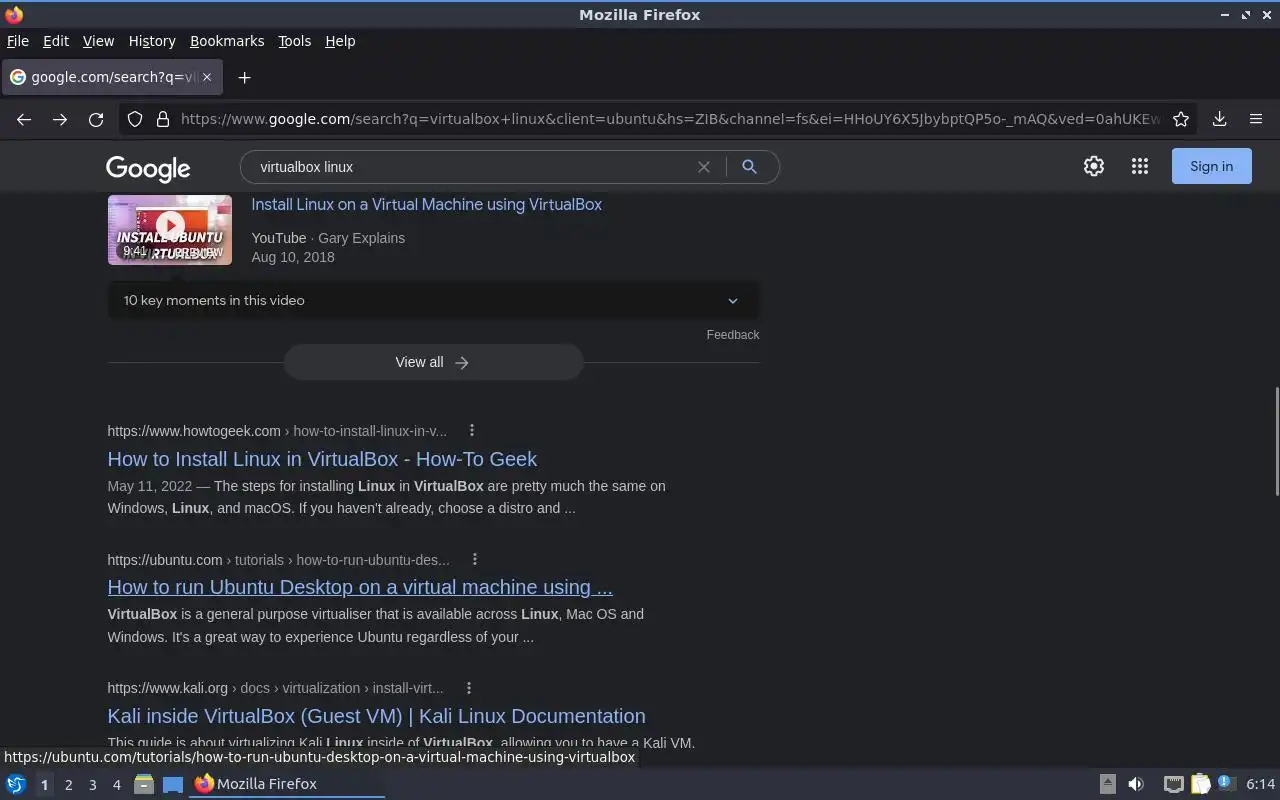Clear the Google search box text
The height and width of the screenshot is (800, 1280).
704,167
